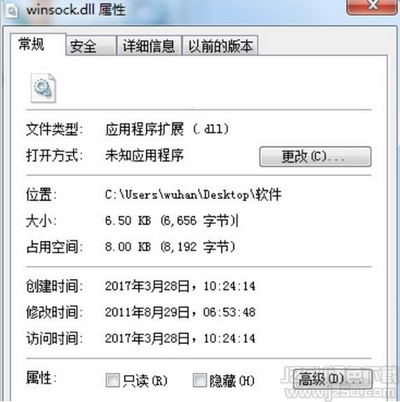Select the 以前的版本 tab
This screenshot has height=402, width=400.
(x=220, y=46)
